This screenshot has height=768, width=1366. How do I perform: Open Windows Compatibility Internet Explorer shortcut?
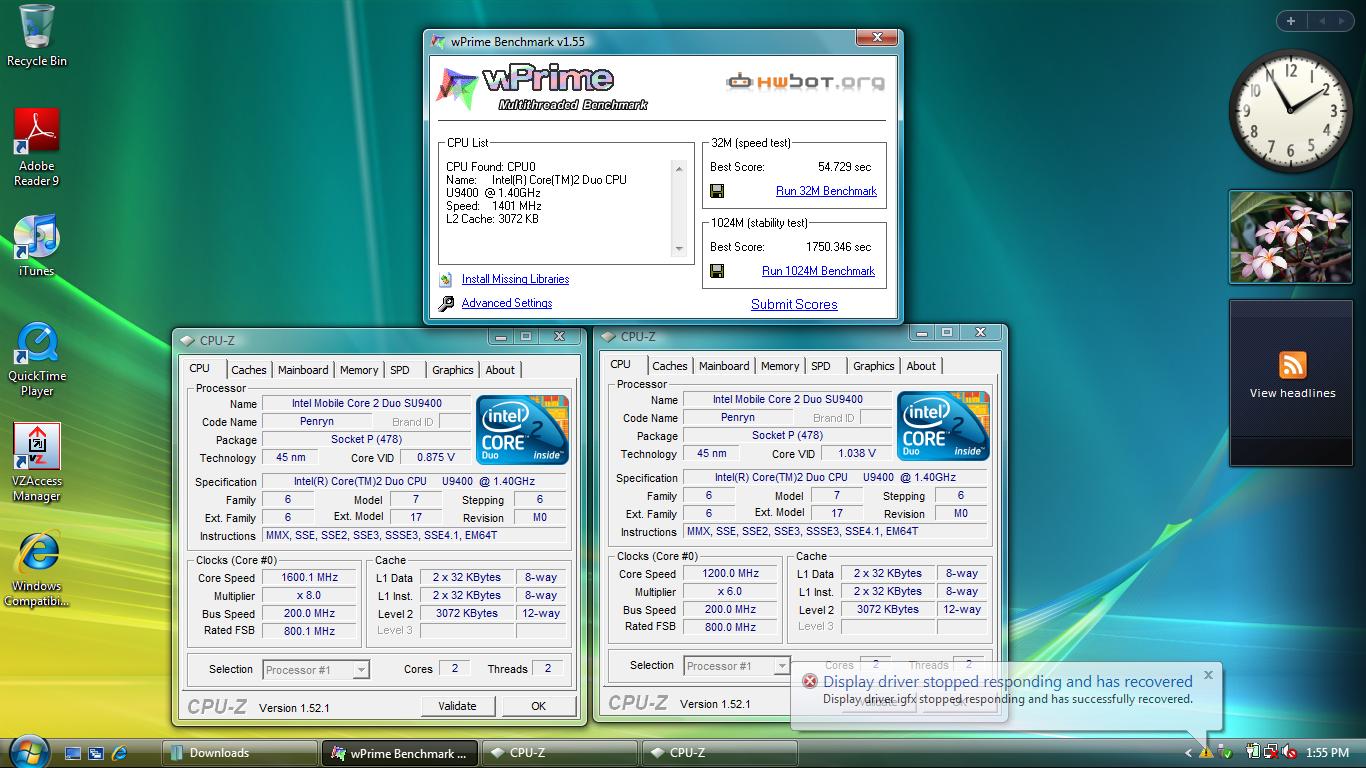tap(37, 569)
